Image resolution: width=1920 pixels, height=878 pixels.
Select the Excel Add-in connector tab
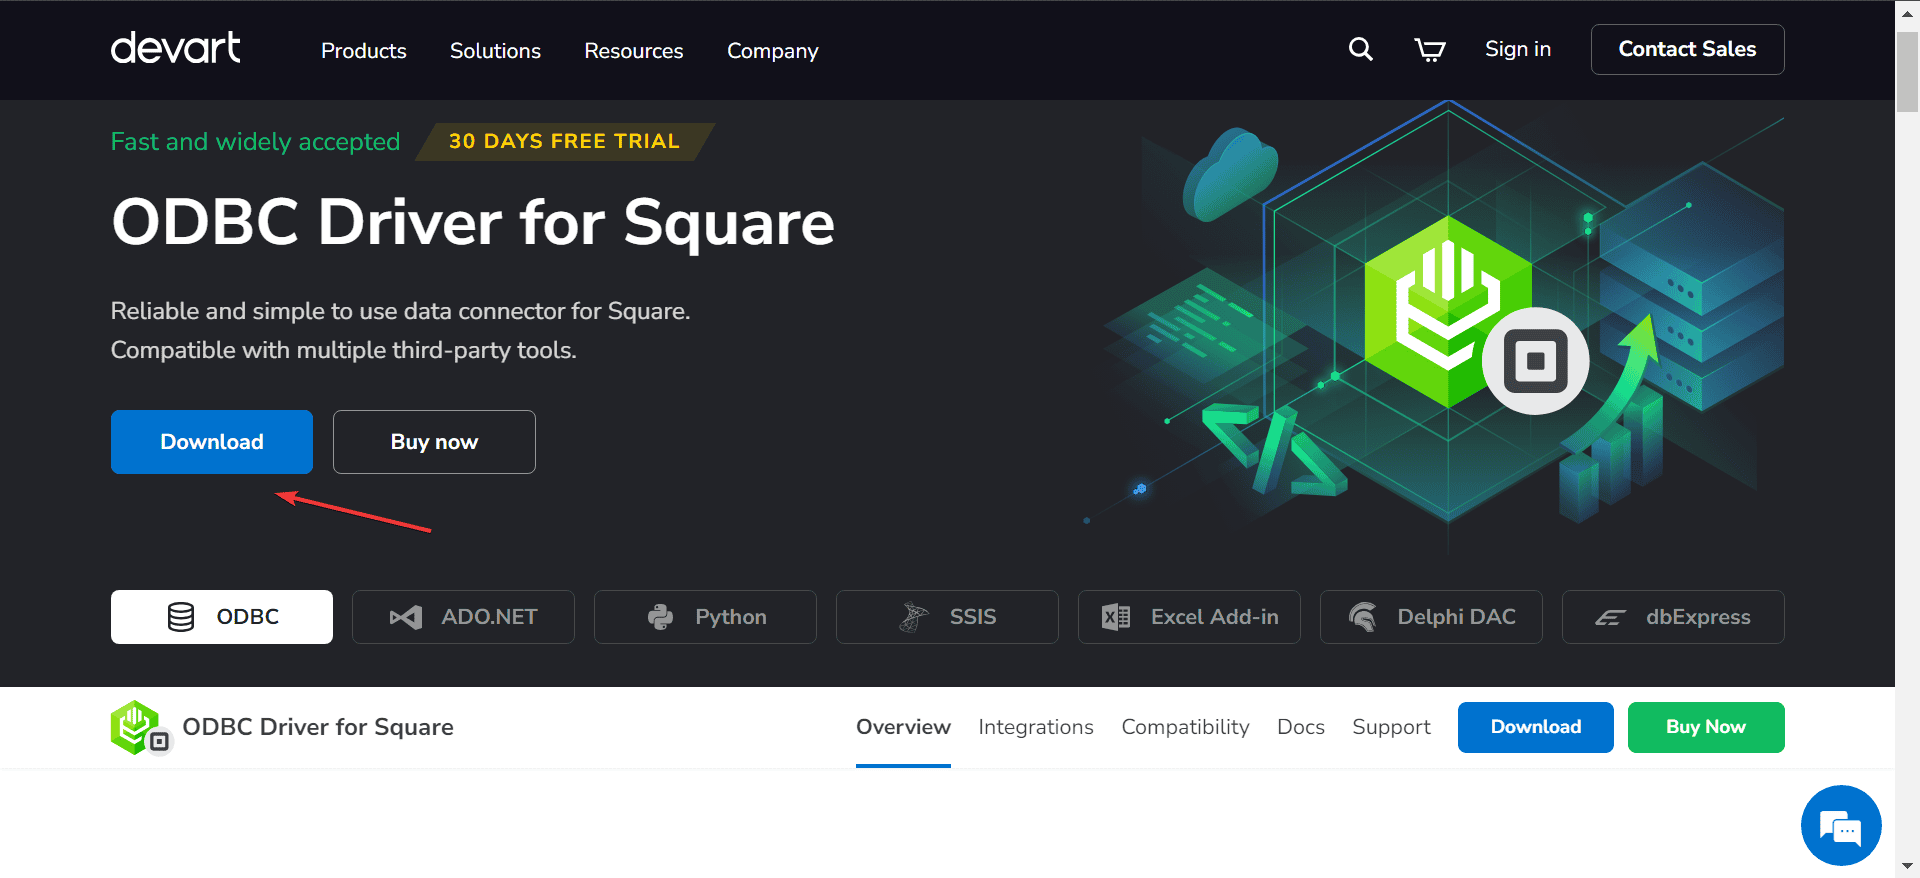1189,617
